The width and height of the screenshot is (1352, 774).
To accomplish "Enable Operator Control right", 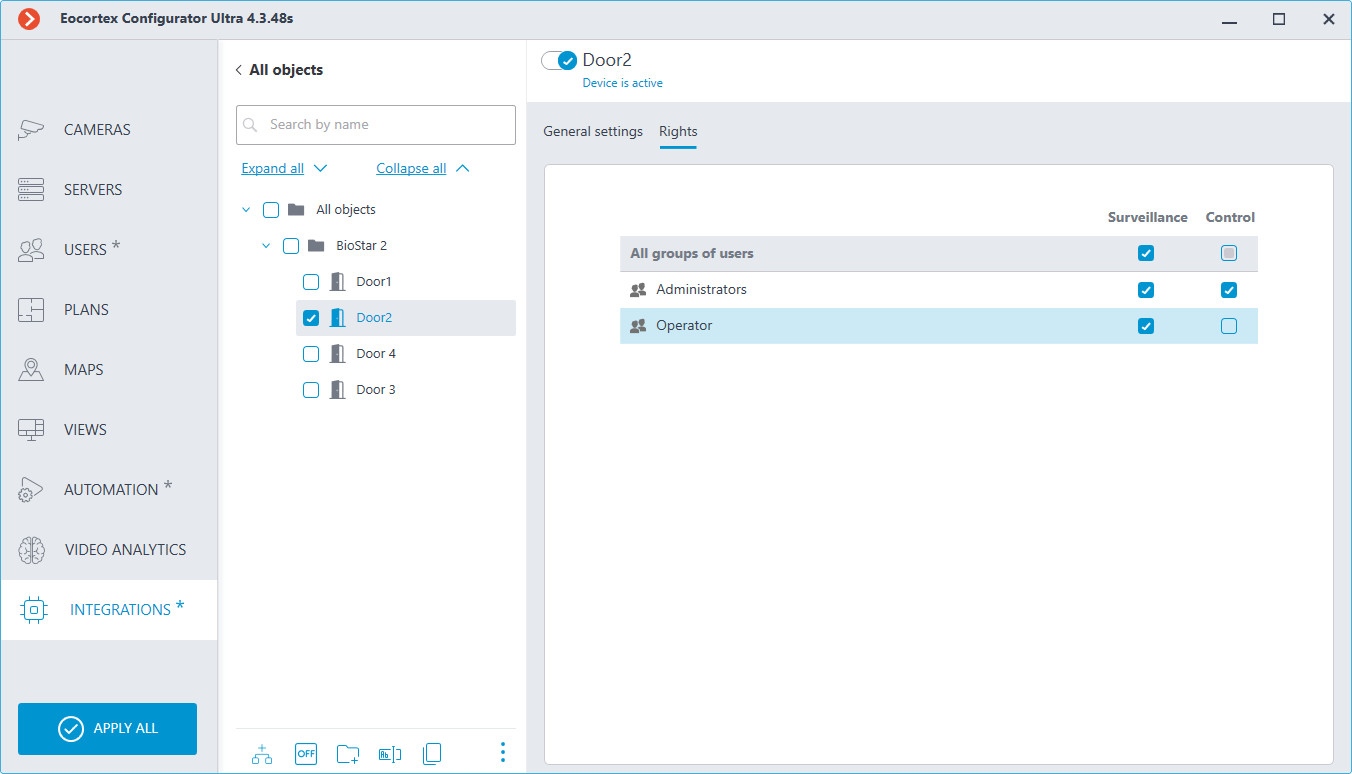I will [1229, 326].
